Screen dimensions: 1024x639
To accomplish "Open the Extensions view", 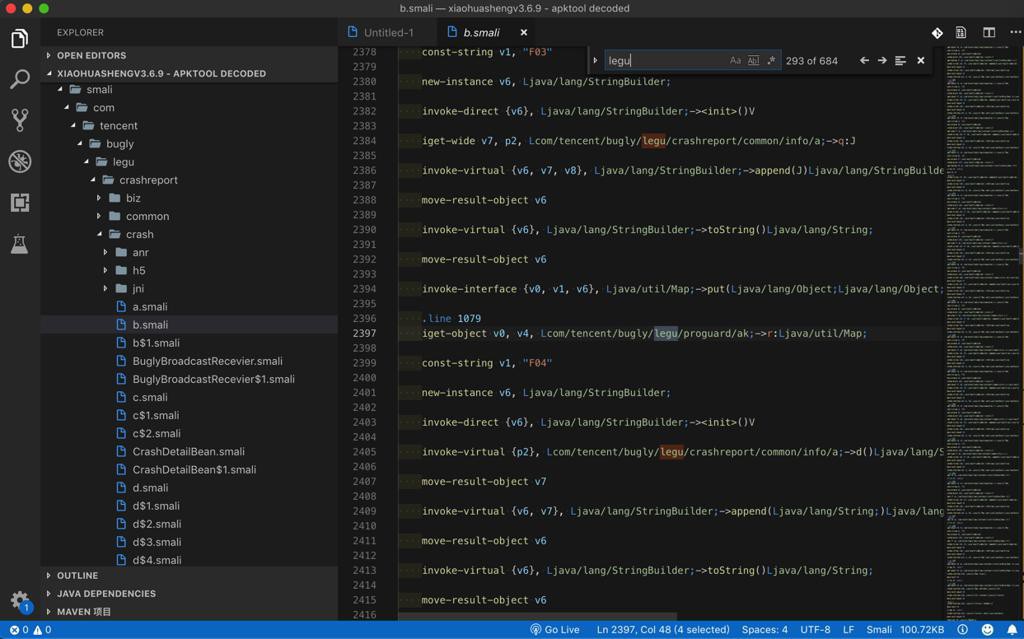I will tap(20, 203).
